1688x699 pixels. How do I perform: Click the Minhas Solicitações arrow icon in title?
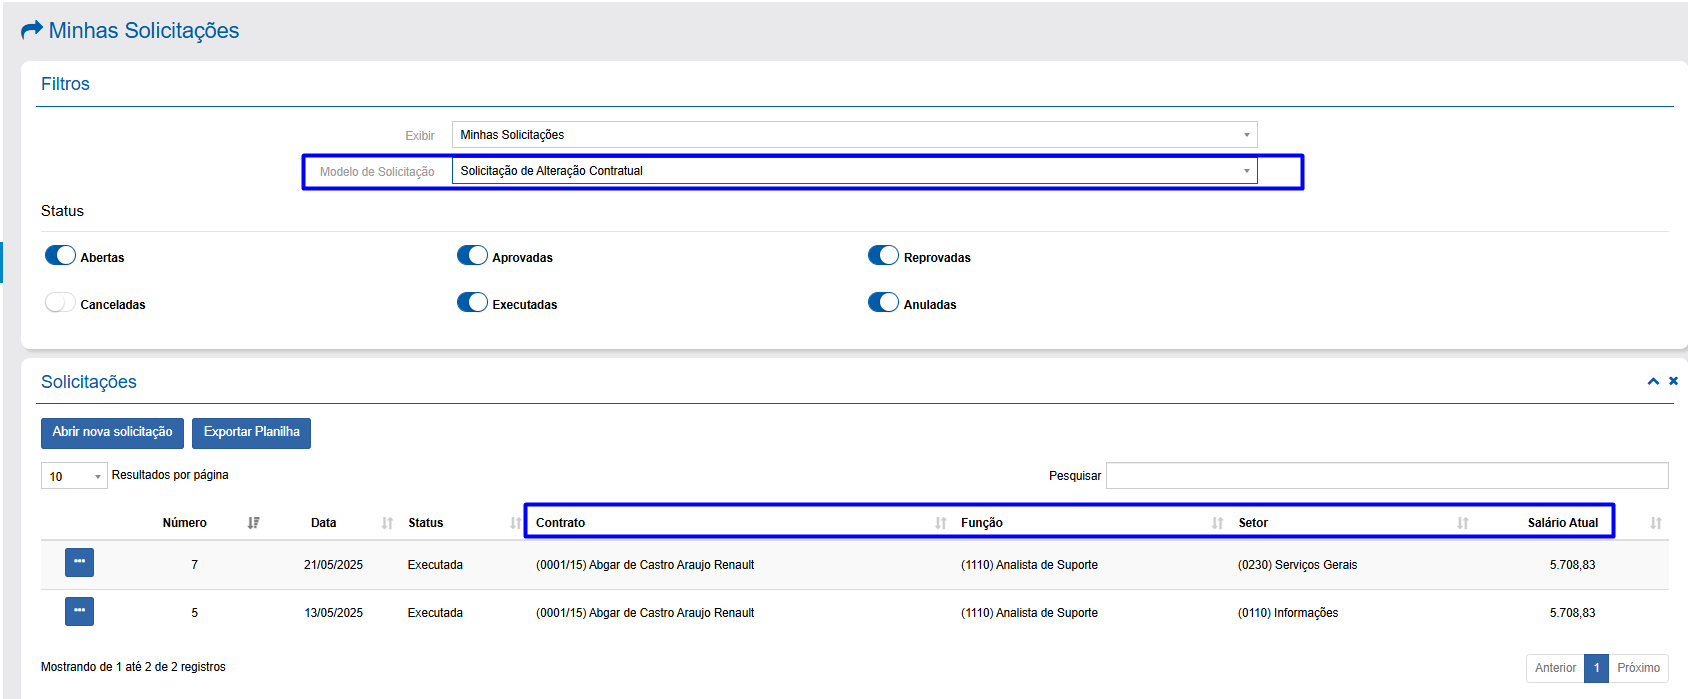point(32,30)
